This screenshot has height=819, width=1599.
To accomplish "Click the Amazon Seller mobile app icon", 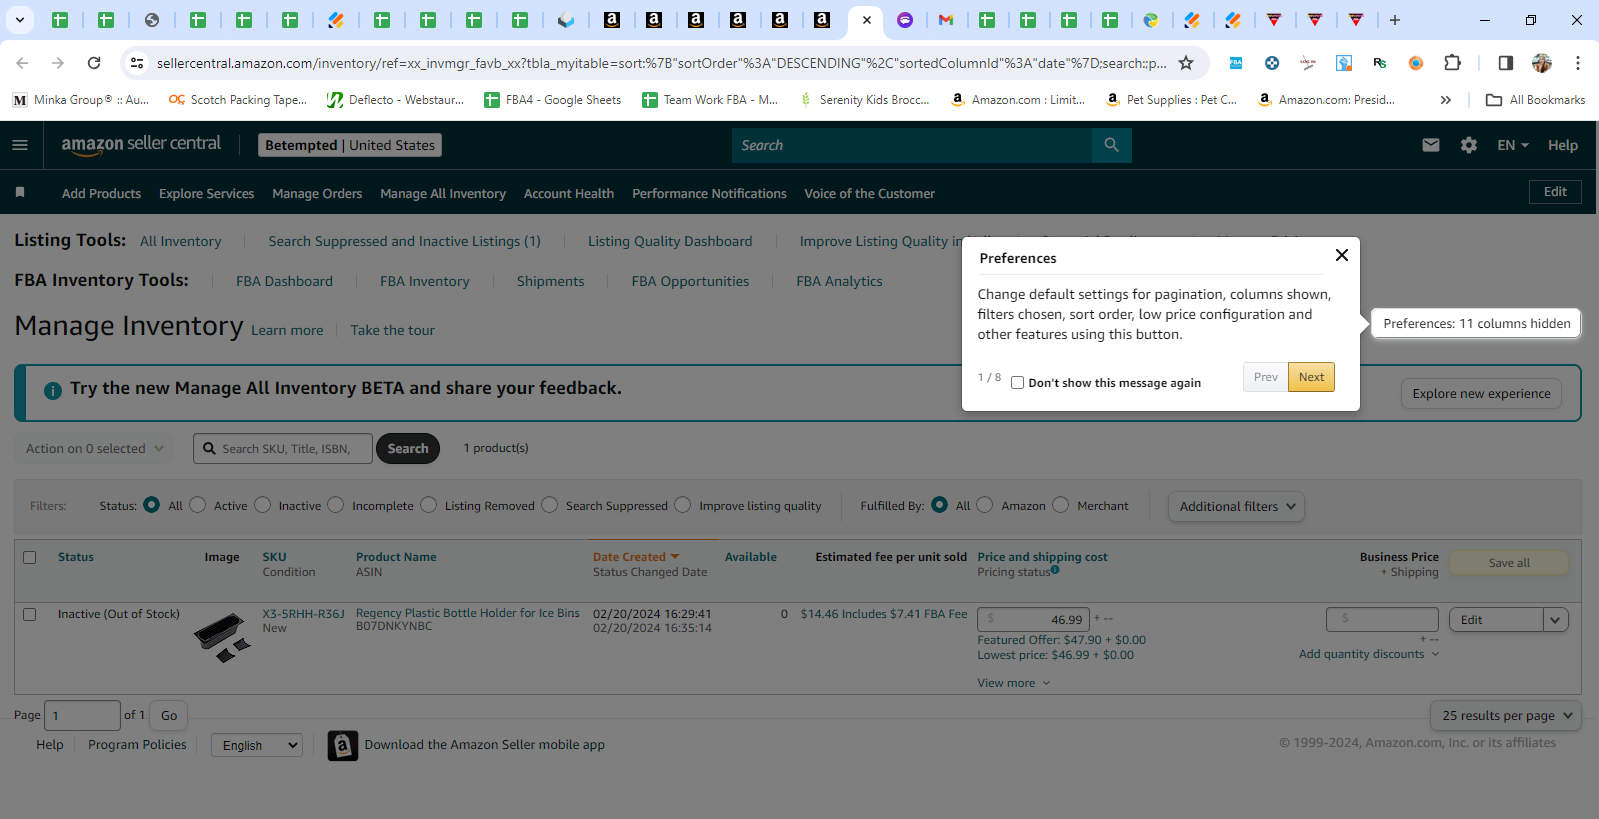I will click(343, 745).
